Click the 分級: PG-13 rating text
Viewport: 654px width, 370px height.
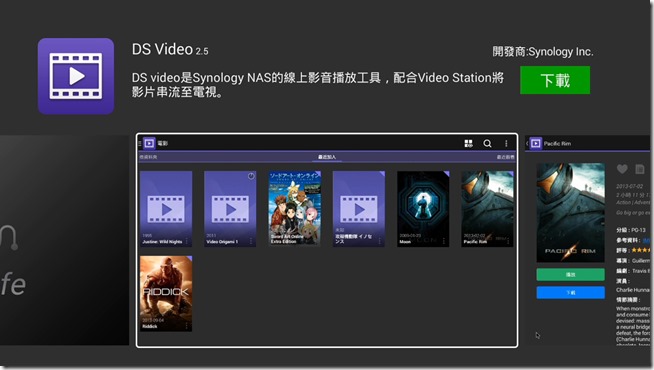pos(631,230)
